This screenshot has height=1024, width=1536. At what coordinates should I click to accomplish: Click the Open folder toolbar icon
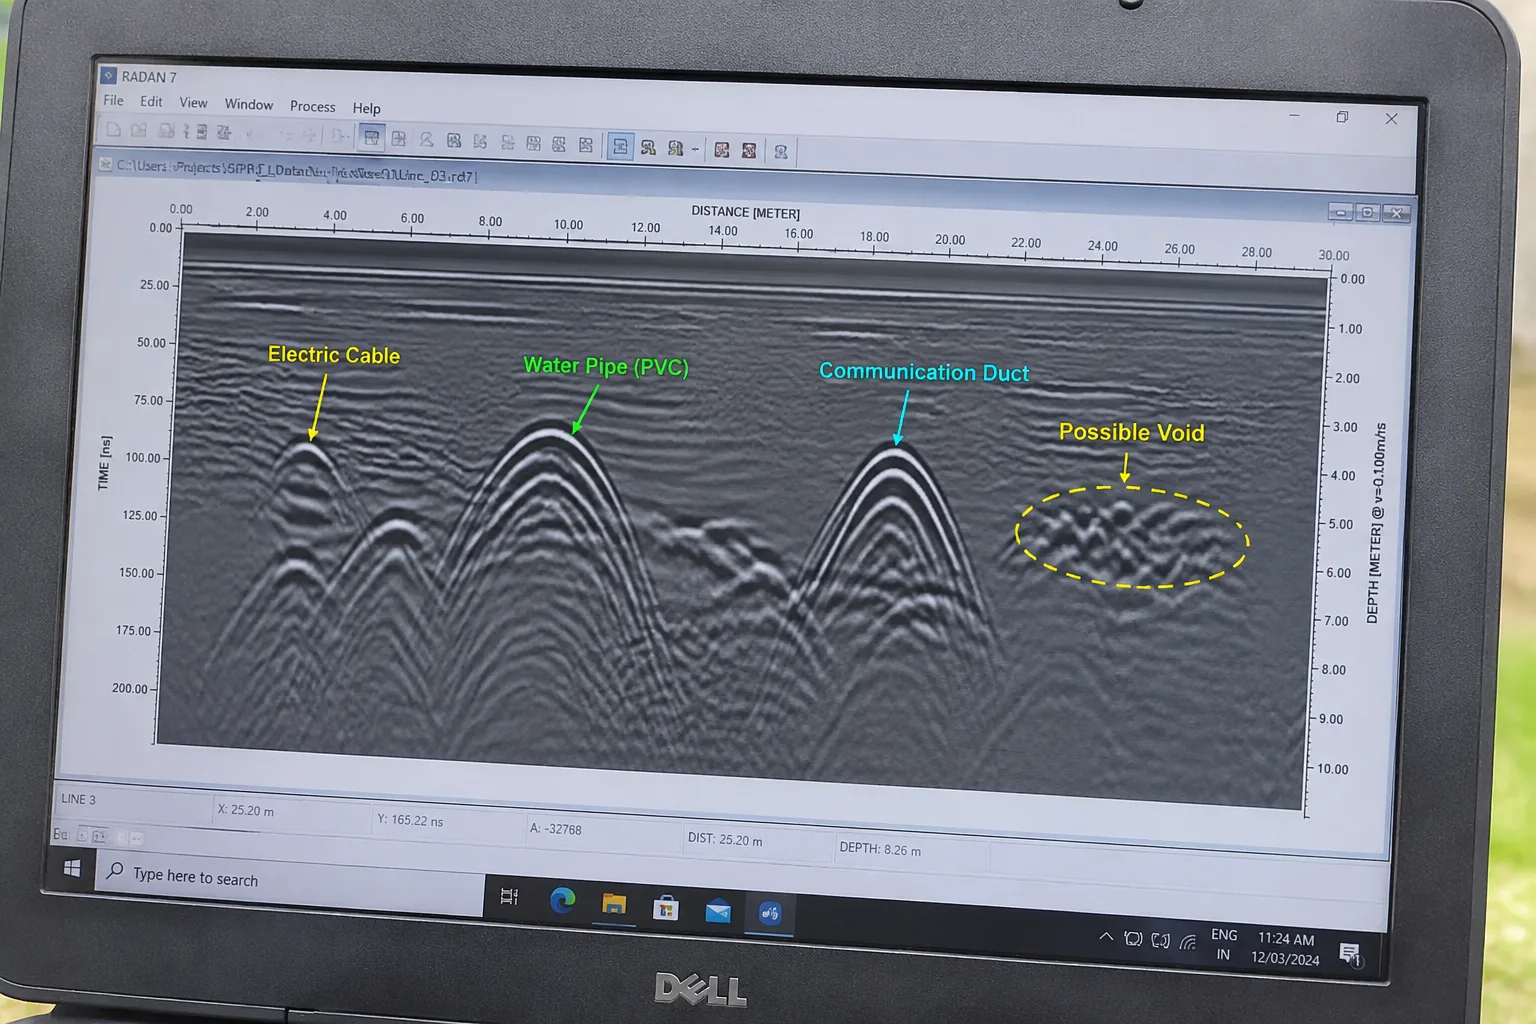pos(139,131)
